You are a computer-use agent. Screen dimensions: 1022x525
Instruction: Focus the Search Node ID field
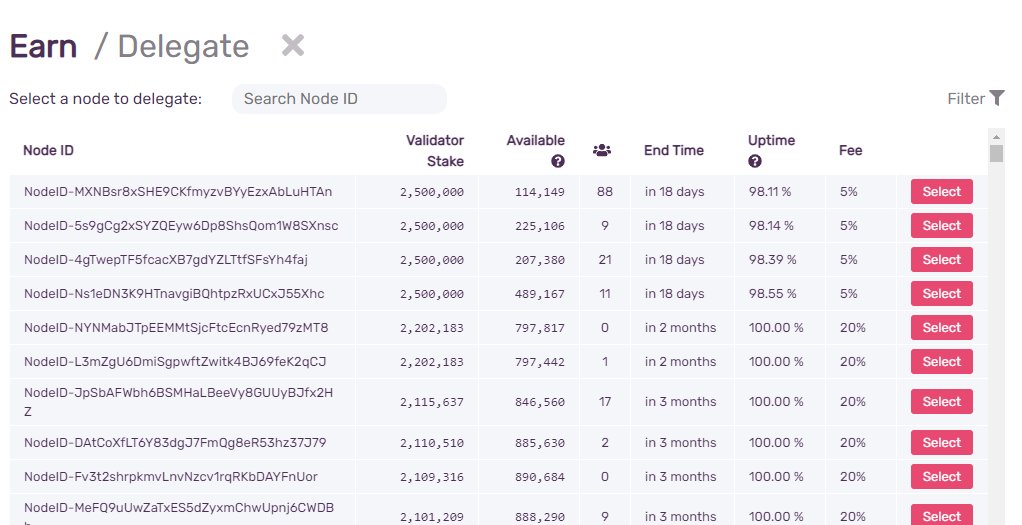pyautogui.click(x=339, y=98)
